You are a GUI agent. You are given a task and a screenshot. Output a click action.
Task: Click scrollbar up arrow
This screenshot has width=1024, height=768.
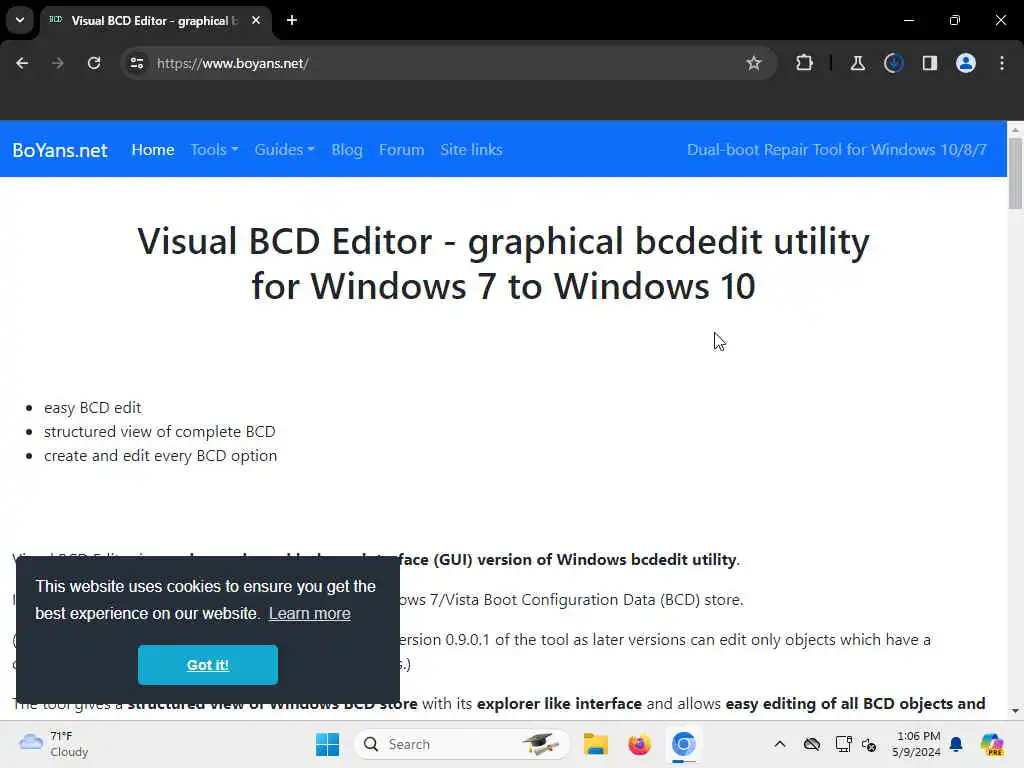[x=1015, y=130]
